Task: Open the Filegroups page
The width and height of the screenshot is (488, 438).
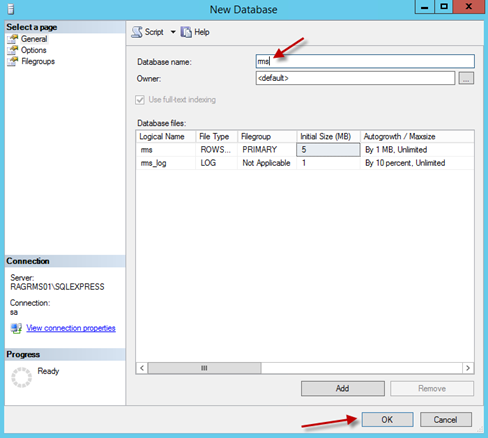Action: (38, 62)
